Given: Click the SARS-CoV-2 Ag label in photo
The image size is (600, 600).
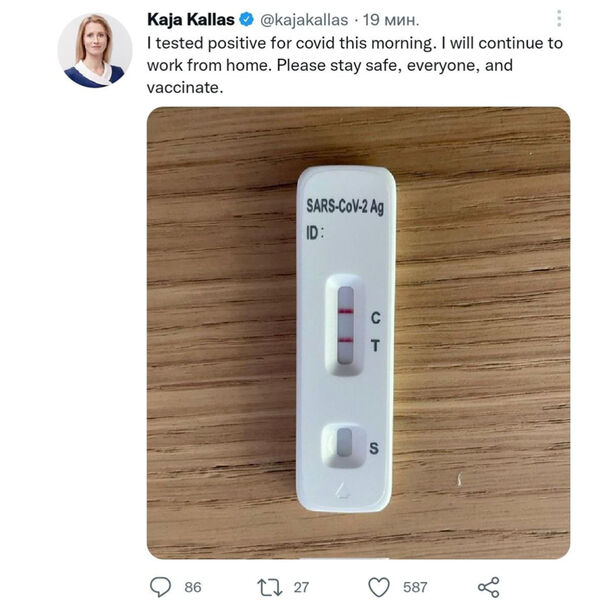Looking at the screenshot, I should (x=345, y=207).
